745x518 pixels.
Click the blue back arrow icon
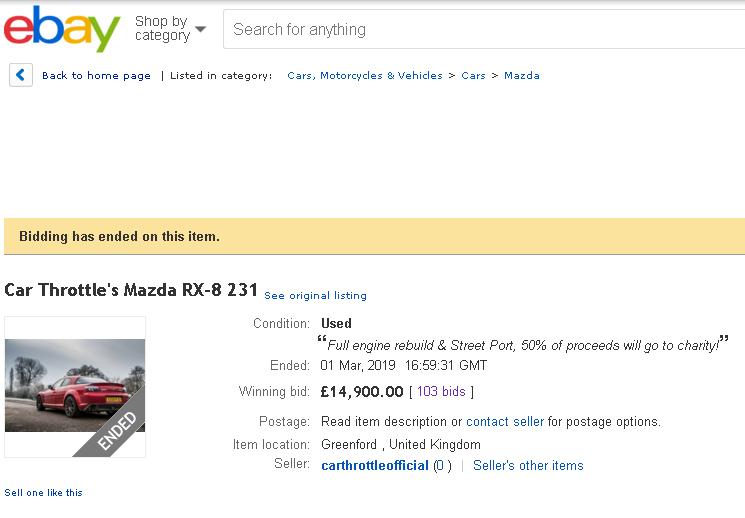point(21,75)
